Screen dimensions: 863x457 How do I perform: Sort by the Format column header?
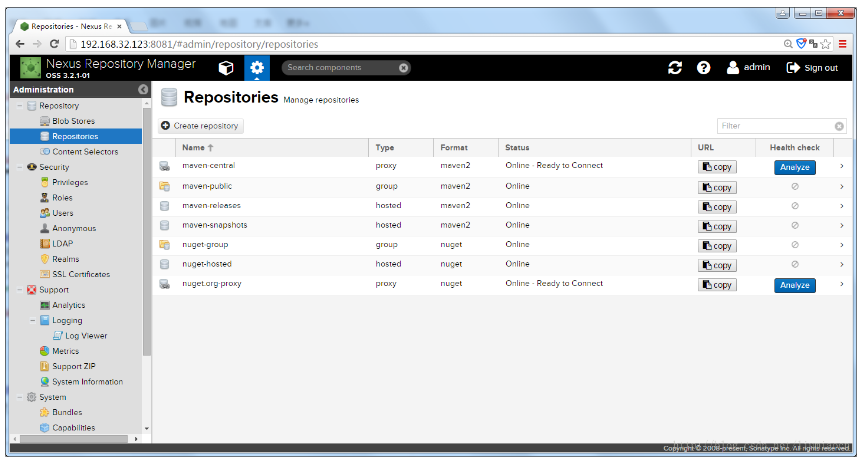coord(466,148)
